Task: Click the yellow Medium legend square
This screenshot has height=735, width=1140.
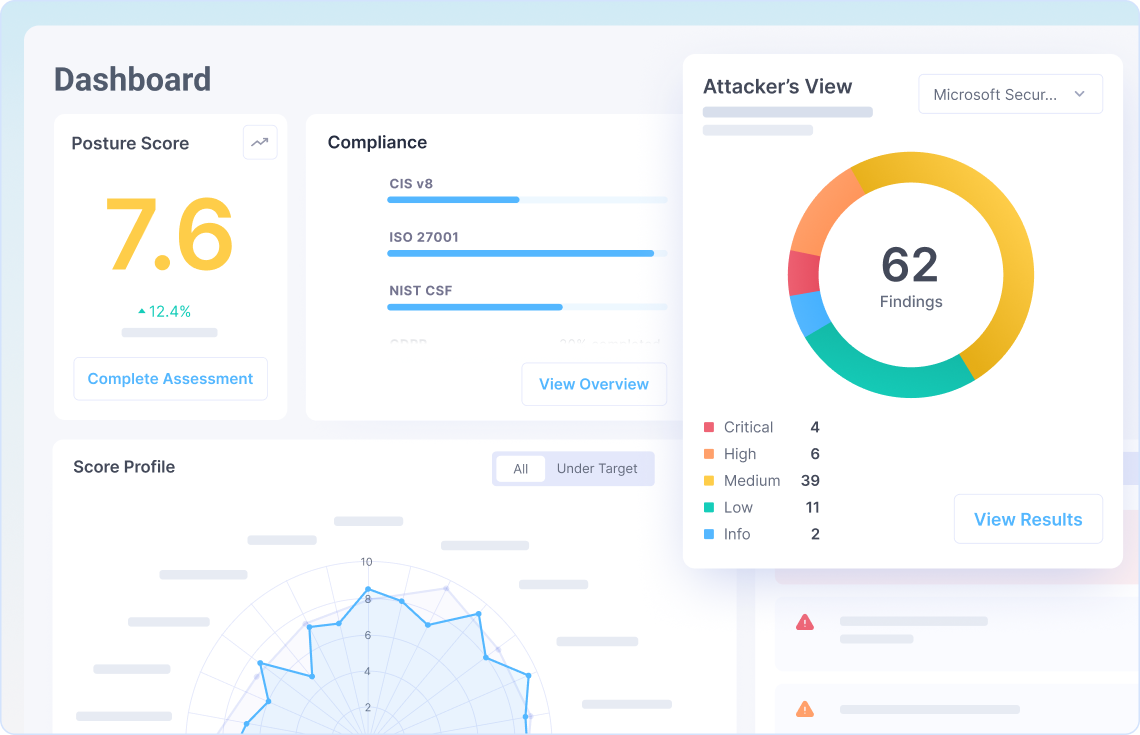Action: pos(709,481)
